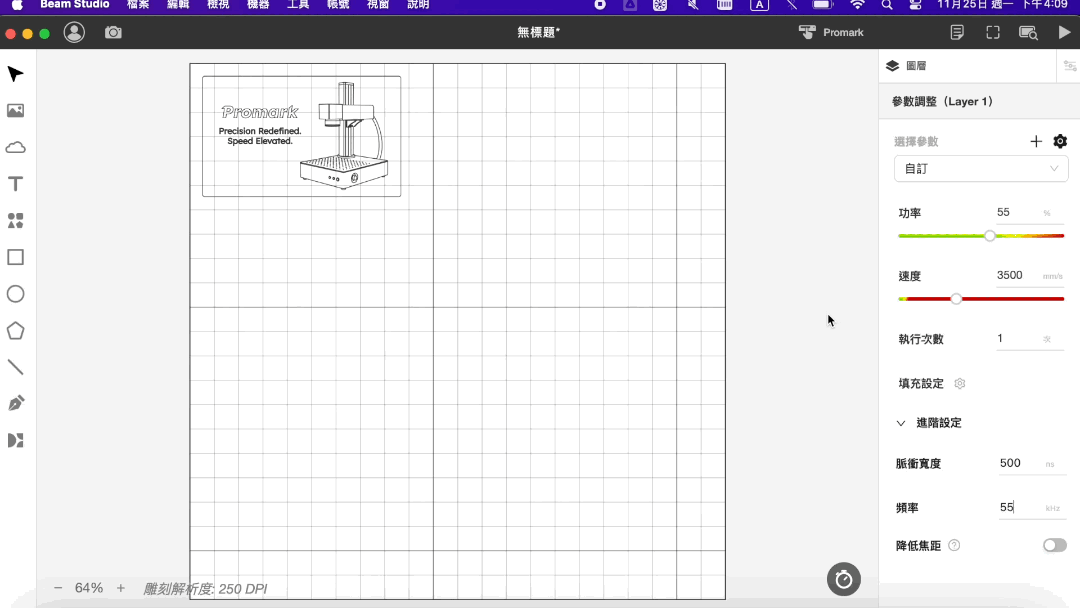Adjust the 功率 power slider handle

pos(990,235)
